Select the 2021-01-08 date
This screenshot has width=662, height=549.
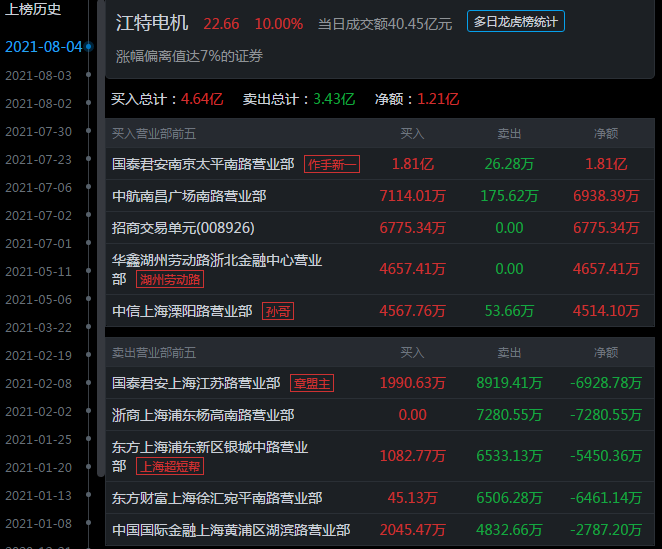(38, 524)
